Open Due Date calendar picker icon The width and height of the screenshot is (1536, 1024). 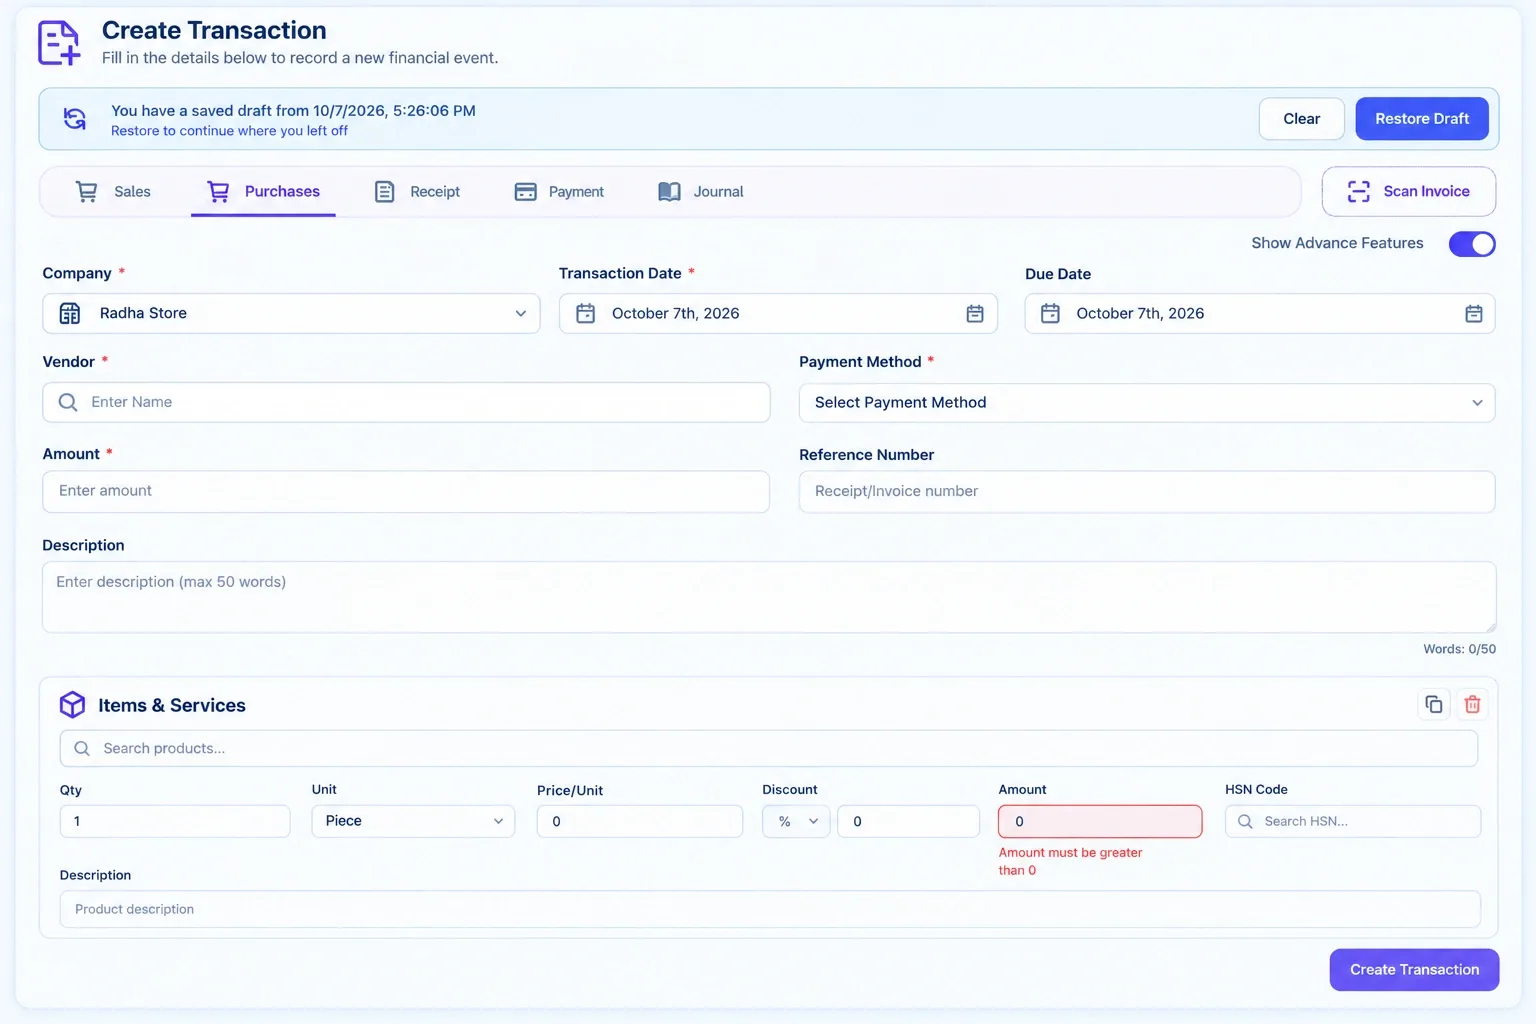(x=1473, y=314)
